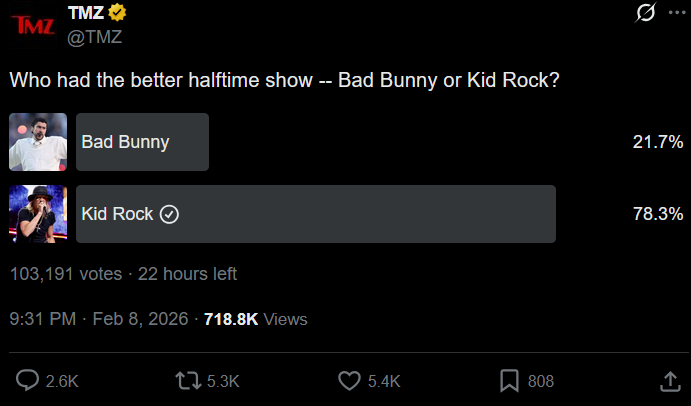Like the post with the heart icon
The height and width of the screenshot is (406, 691).
(349, 381)
